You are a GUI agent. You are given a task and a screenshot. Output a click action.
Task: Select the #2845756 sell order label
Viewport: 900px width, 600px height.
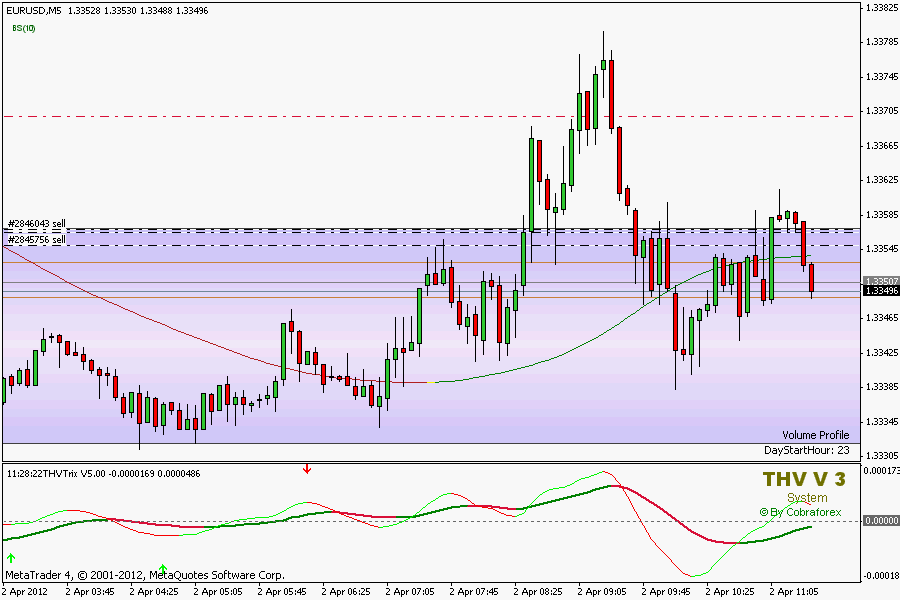tap(36, 240)
